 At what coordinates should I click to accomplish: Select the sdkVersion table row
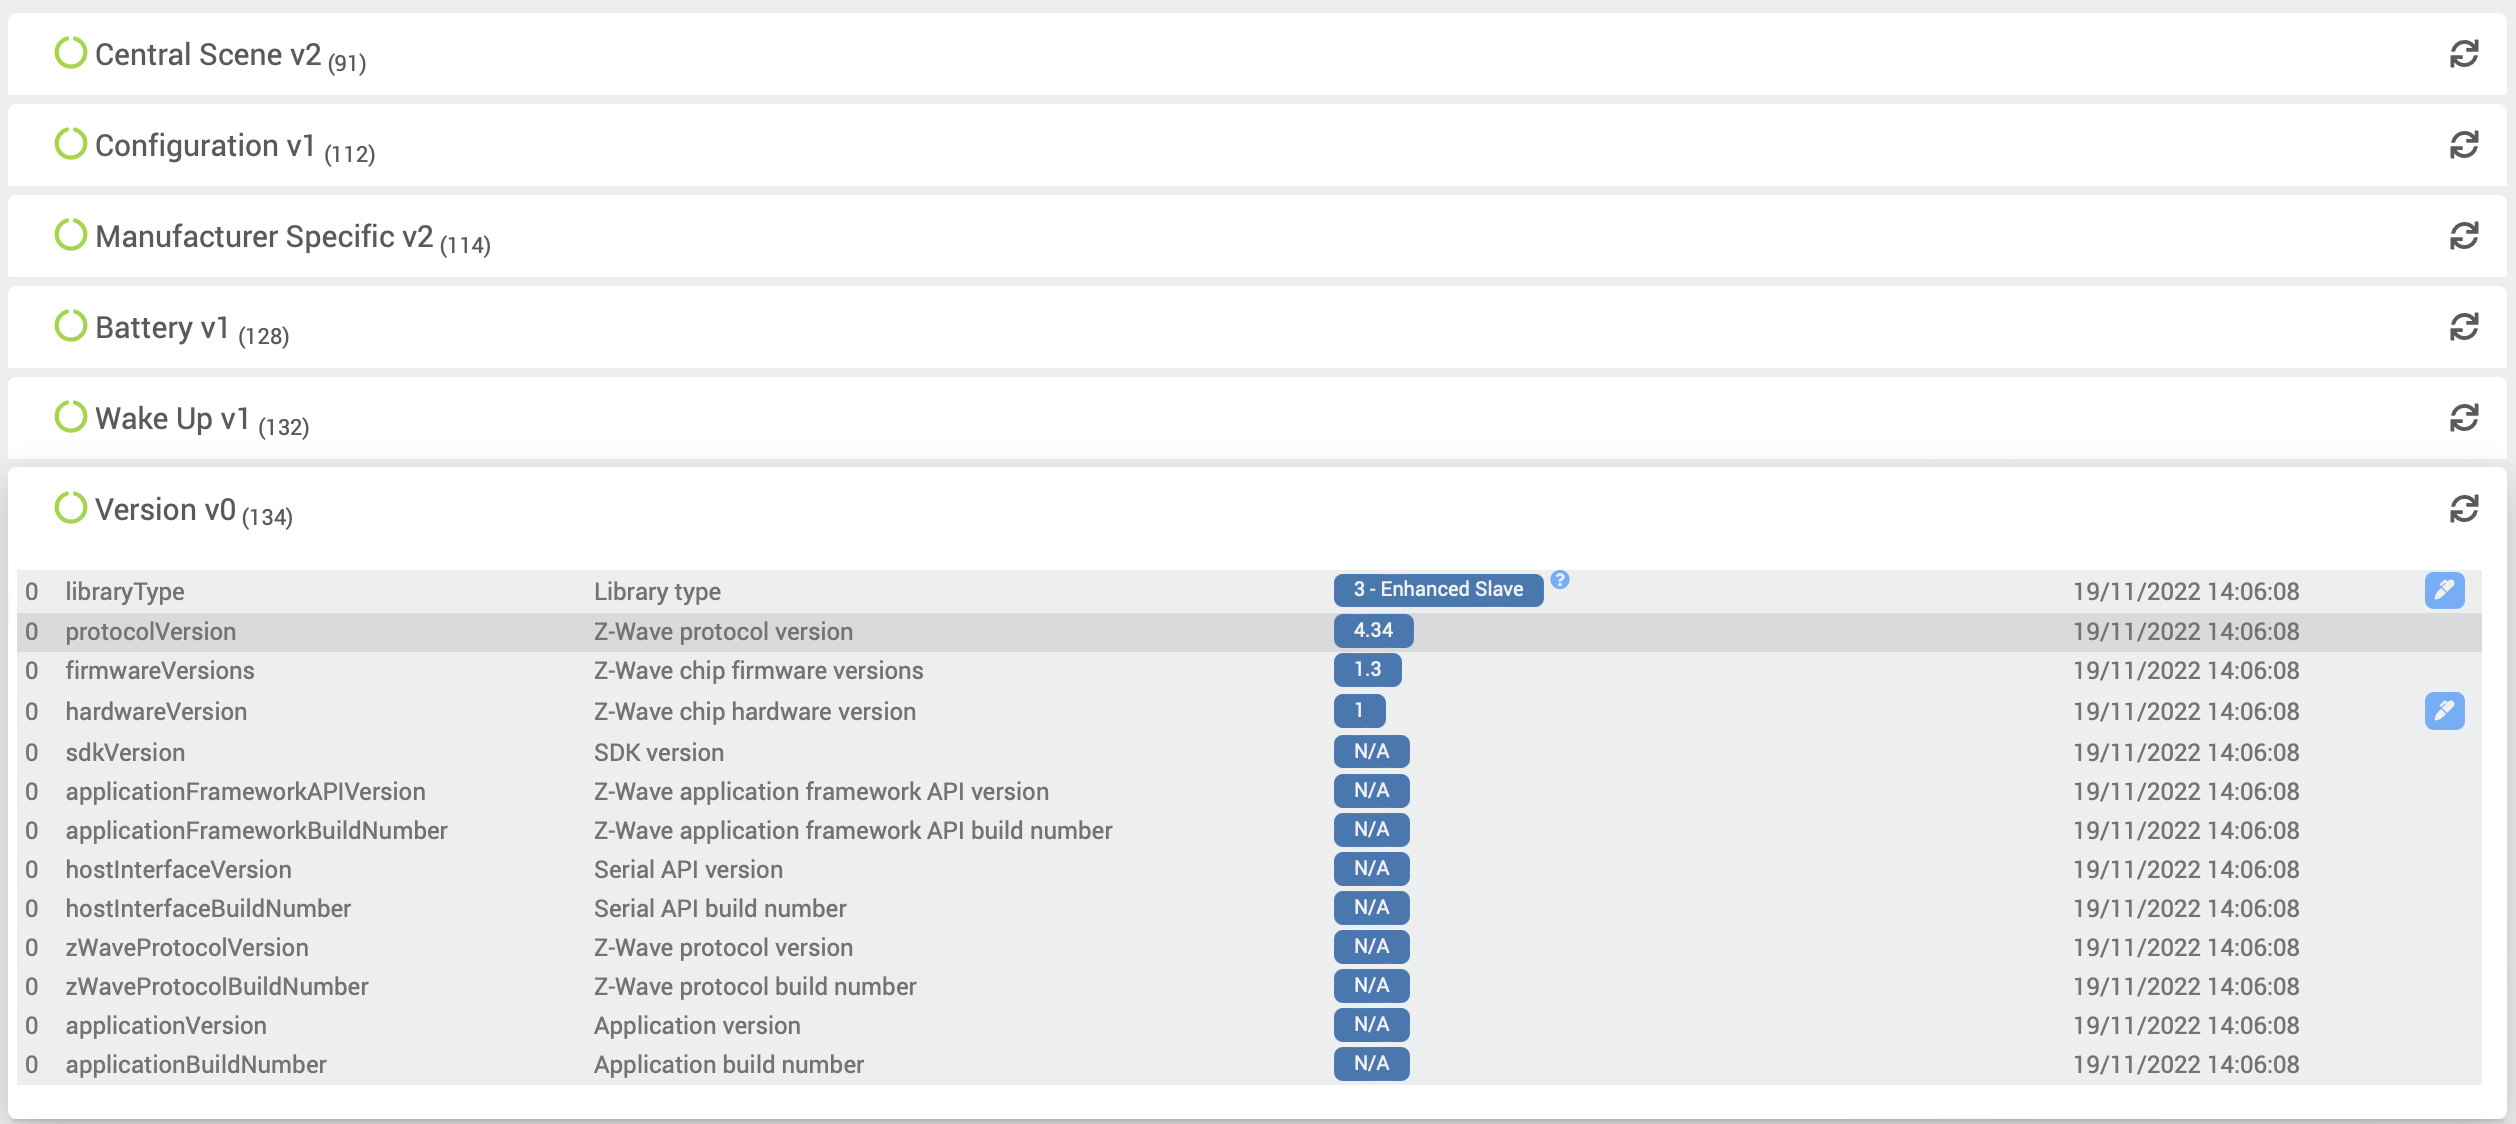[658, 752]
